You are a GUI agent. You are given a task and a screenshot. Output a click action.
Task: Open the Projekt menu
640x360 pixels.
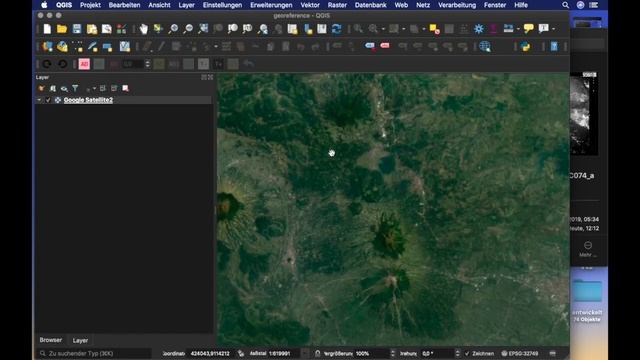click(90, 5)
